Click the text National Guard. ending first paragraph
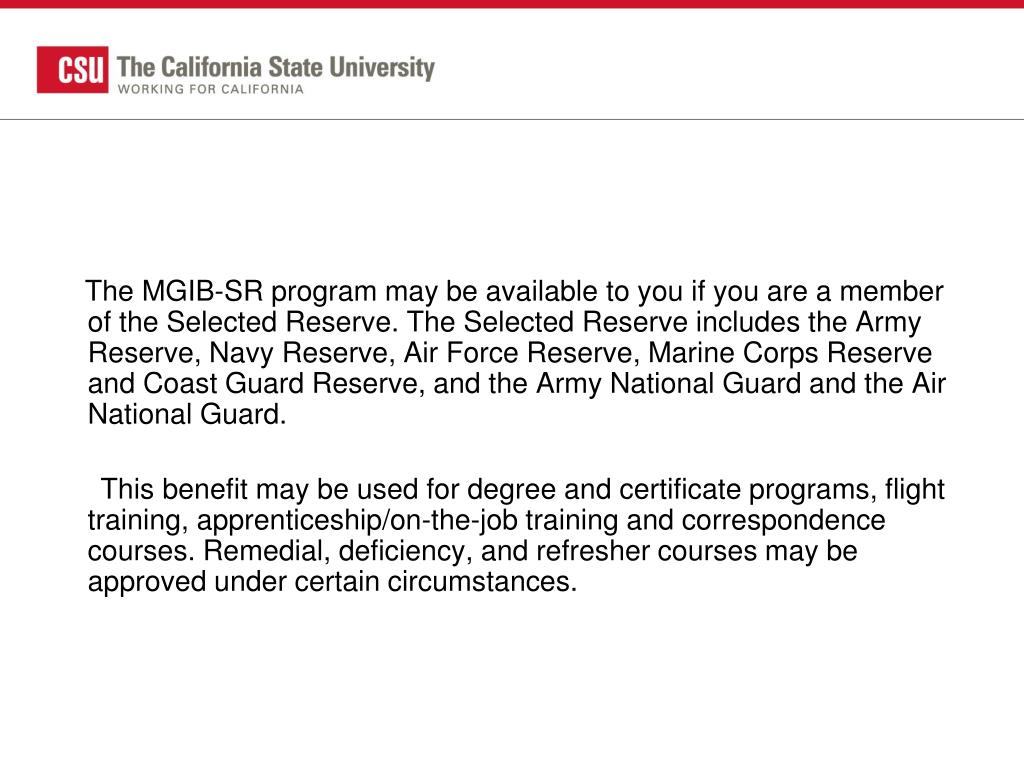 pos(187,415)
